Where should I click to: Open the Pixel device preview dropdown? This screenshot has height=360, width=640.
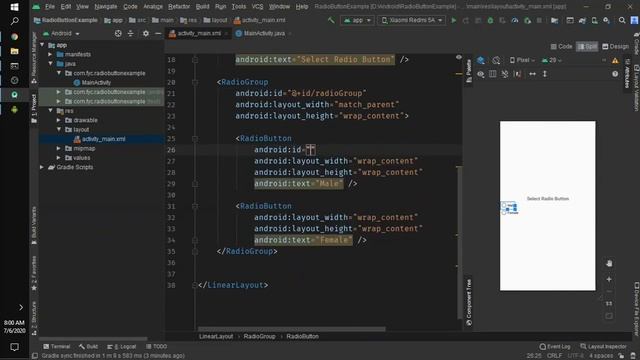(522, 60)
